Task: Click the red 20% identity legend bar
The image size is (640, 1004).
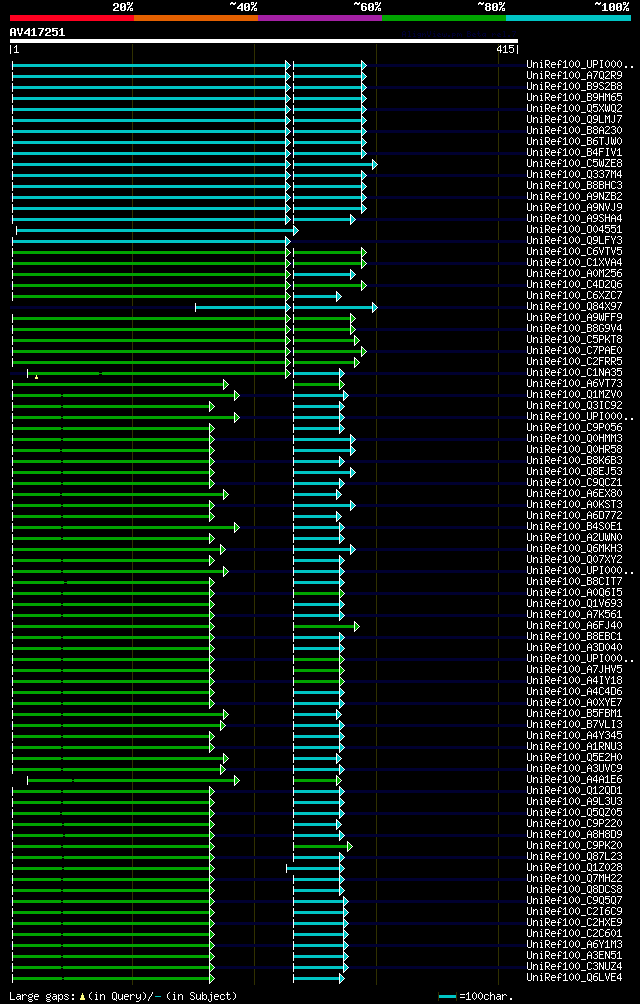Action: pos(72,18)
